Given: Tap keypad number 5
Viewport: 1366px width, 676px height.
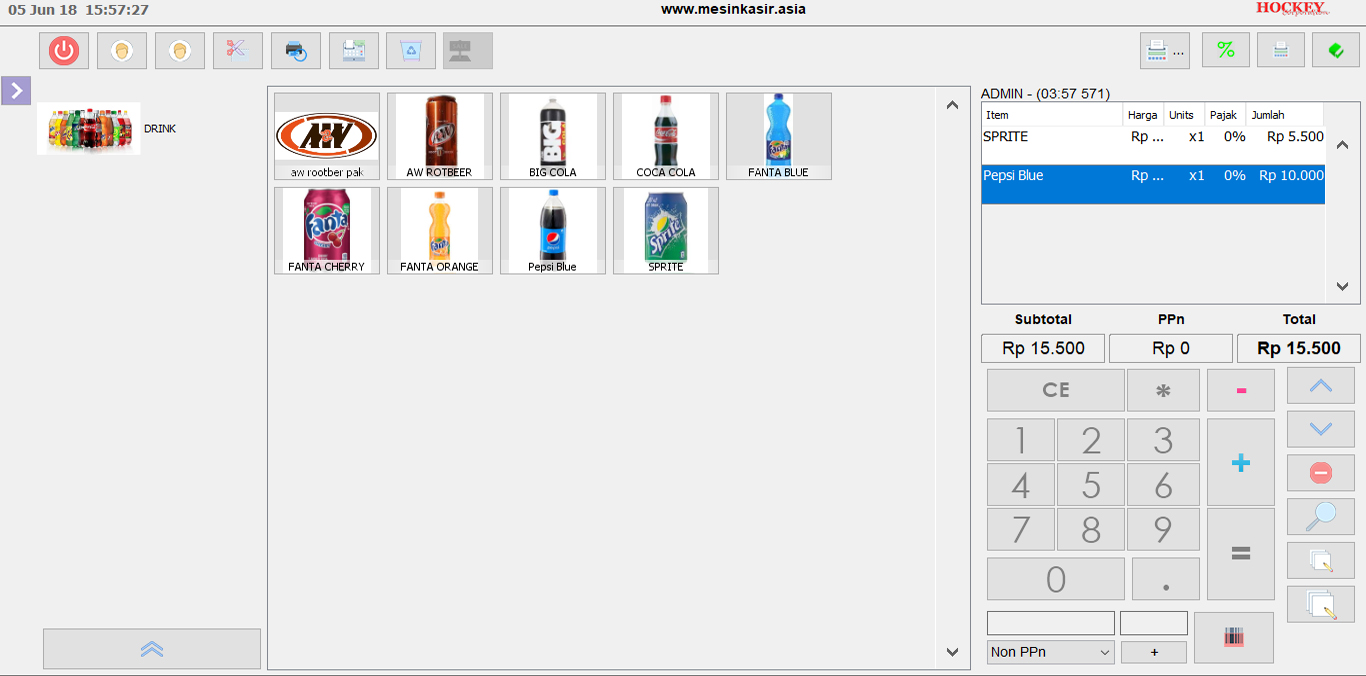Looking at the screenshot, I should (x=1091, y=485).
